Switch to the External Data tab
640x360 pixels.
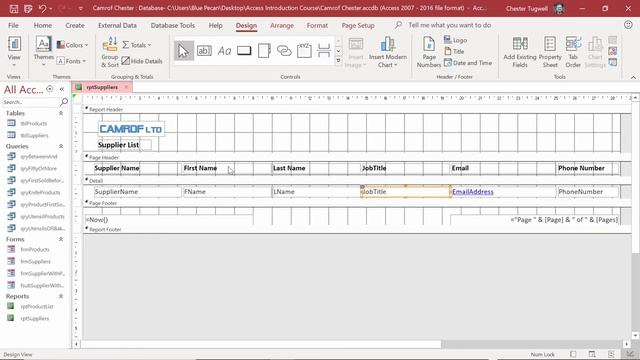(x=117, y=25)
